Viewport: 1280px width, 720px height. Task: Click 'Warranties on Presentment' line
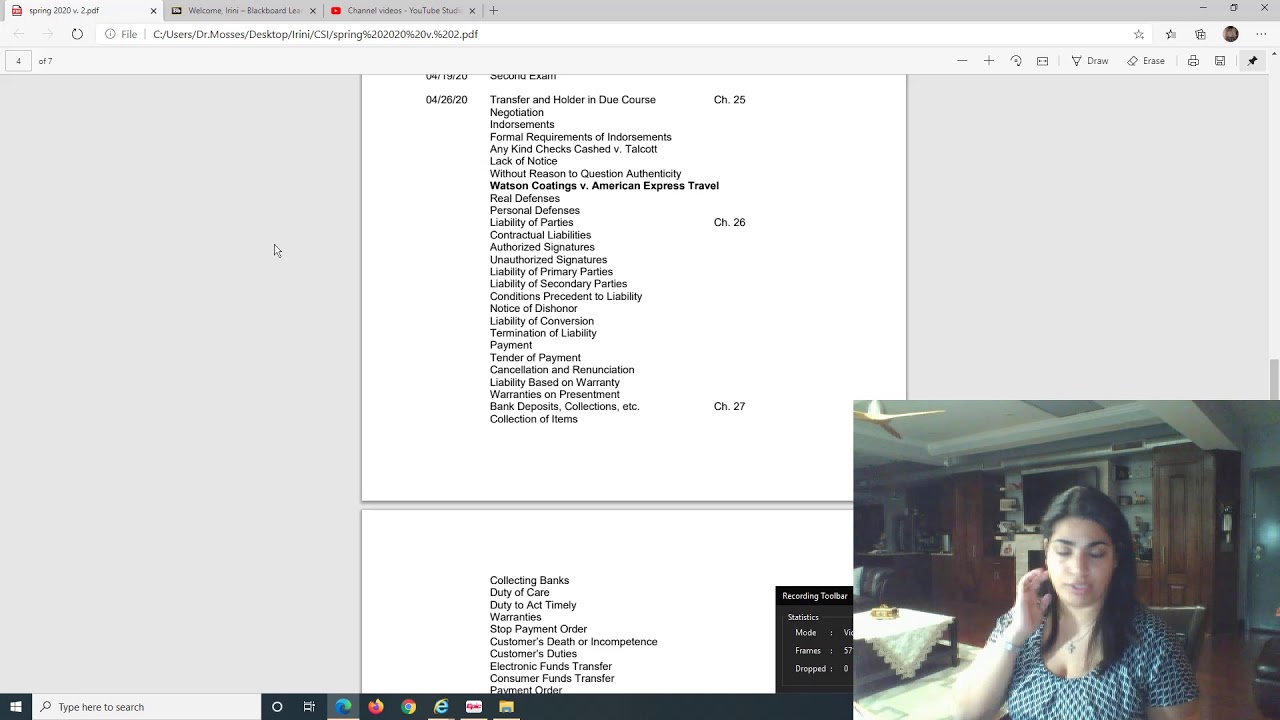(x=555, y=395)
